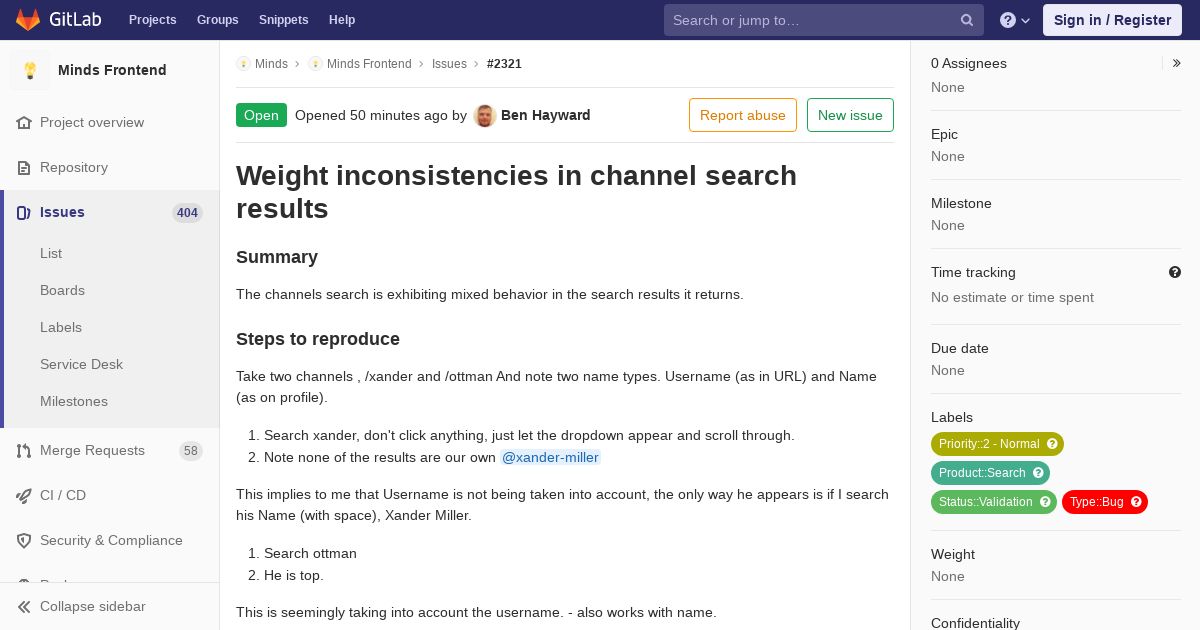1200x630 pixels.
Task: Click the Priority::2 - Normal label
Action: (x=997, y=444)
